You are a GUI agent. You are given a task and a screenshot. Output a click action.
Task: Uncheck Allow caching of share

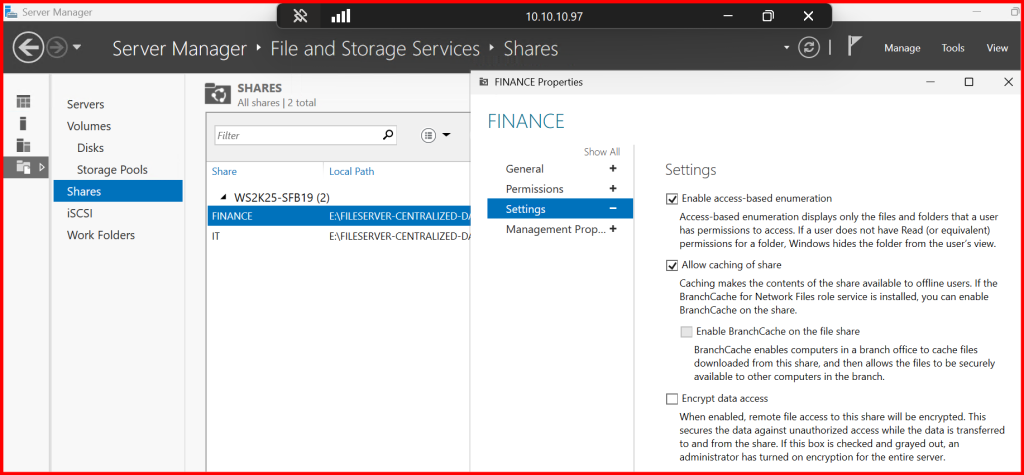coord(672,265)
